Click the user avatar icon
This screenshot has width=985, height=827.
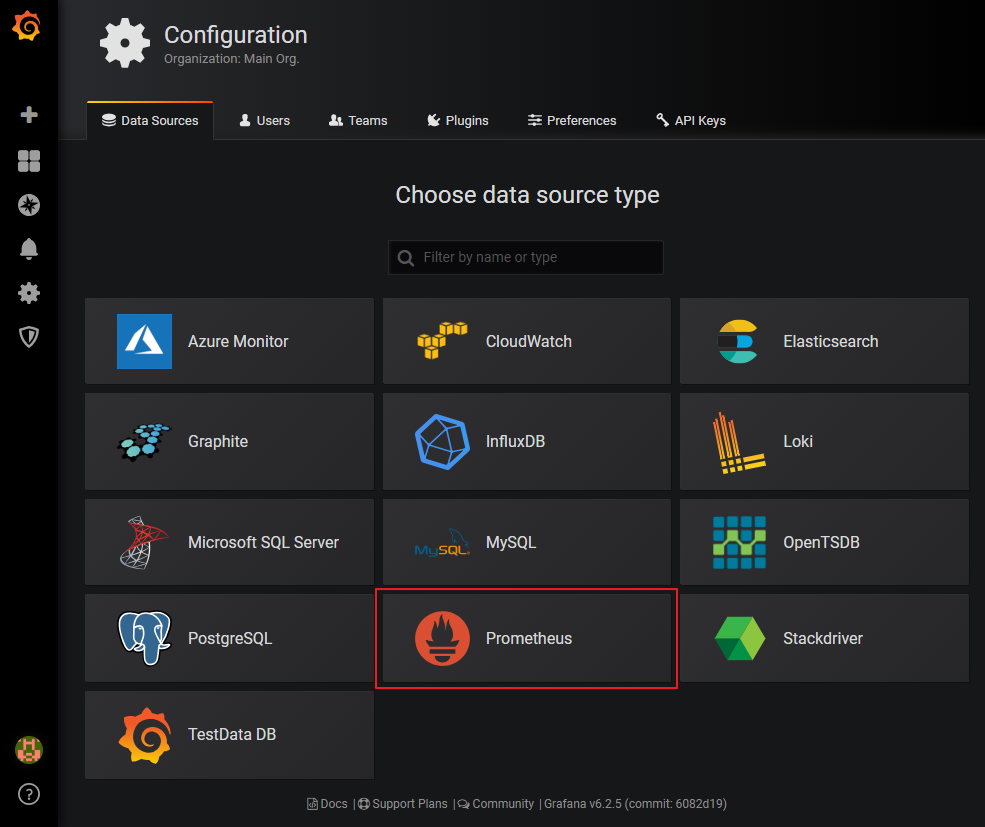point(29,750)
